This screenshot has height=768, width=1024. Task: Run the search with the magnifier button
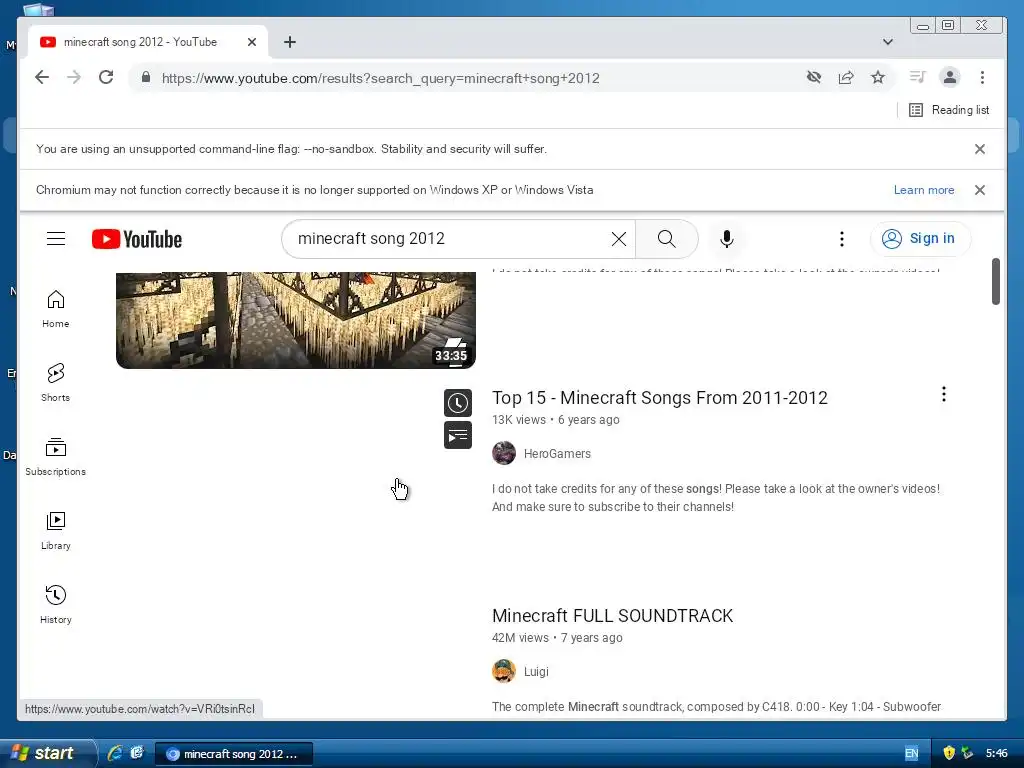tap(667, 239)
